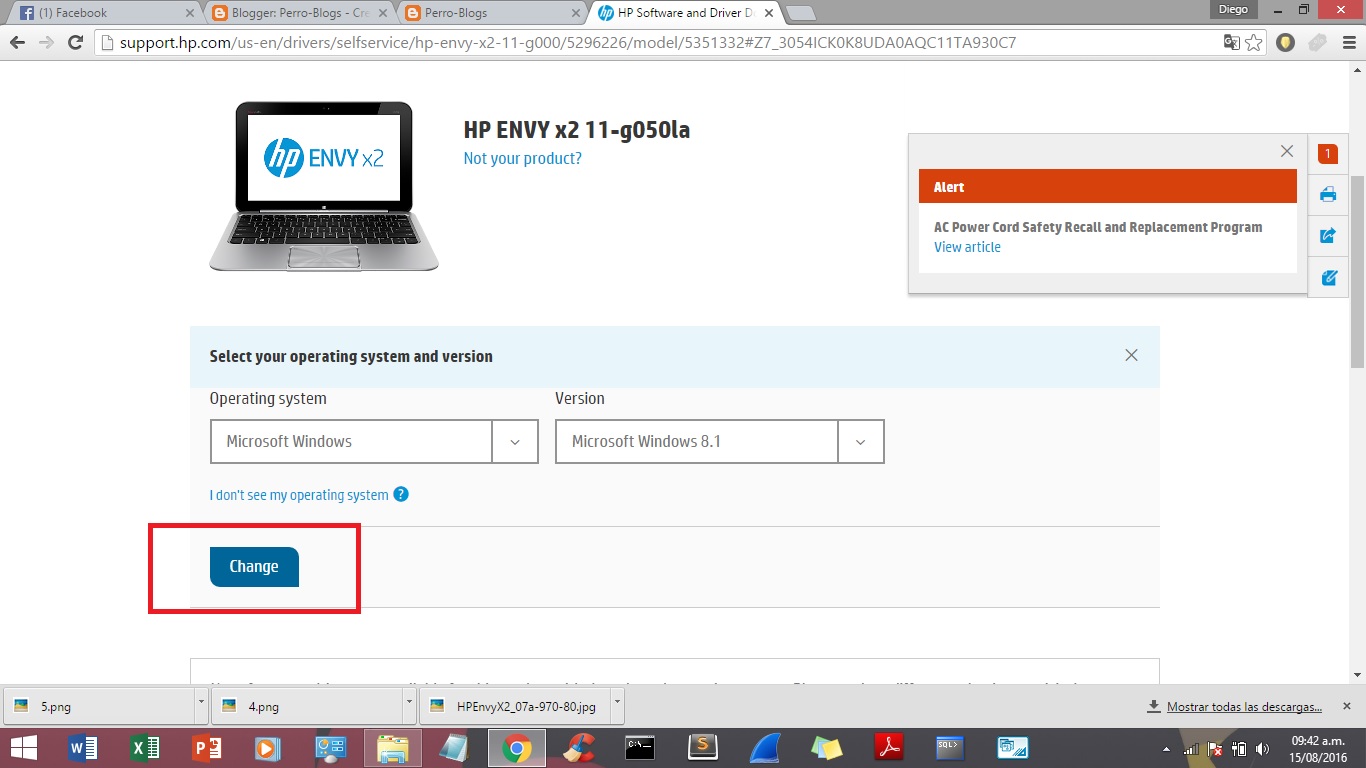The width and height of the screenshot is (1366, 768).
Task: Open File Explorer from the taskbar
Action: coord(393,748)
